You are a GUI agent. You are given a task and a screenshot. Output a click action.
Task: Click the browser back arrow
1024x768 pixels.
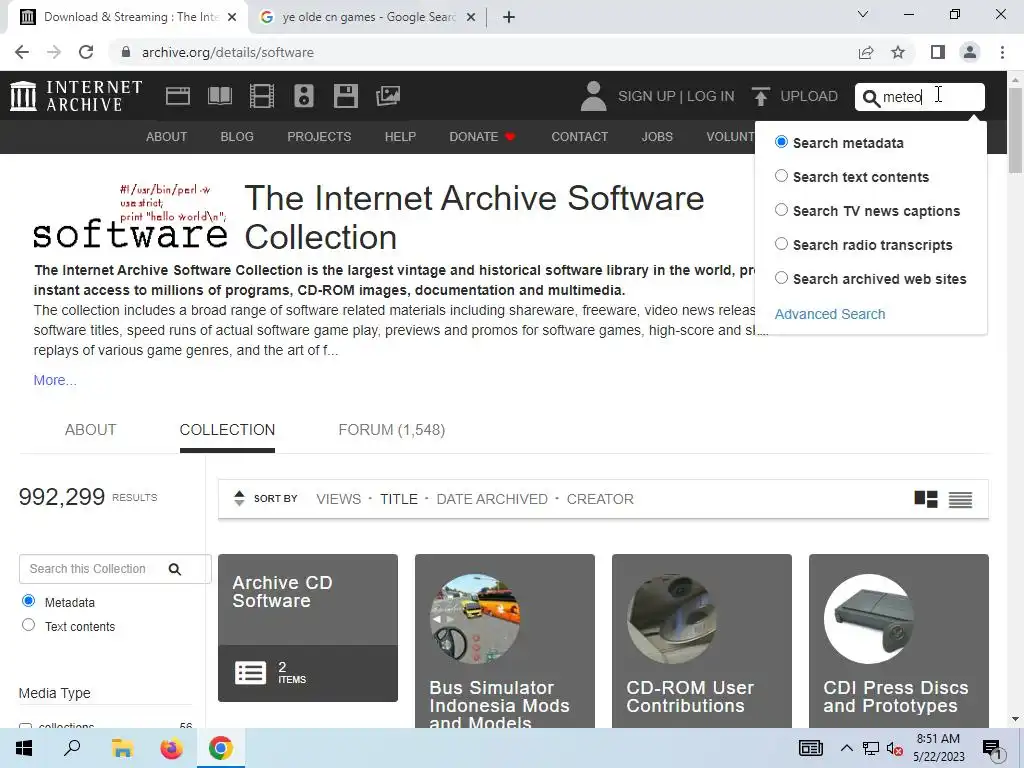tap(22, 52)
